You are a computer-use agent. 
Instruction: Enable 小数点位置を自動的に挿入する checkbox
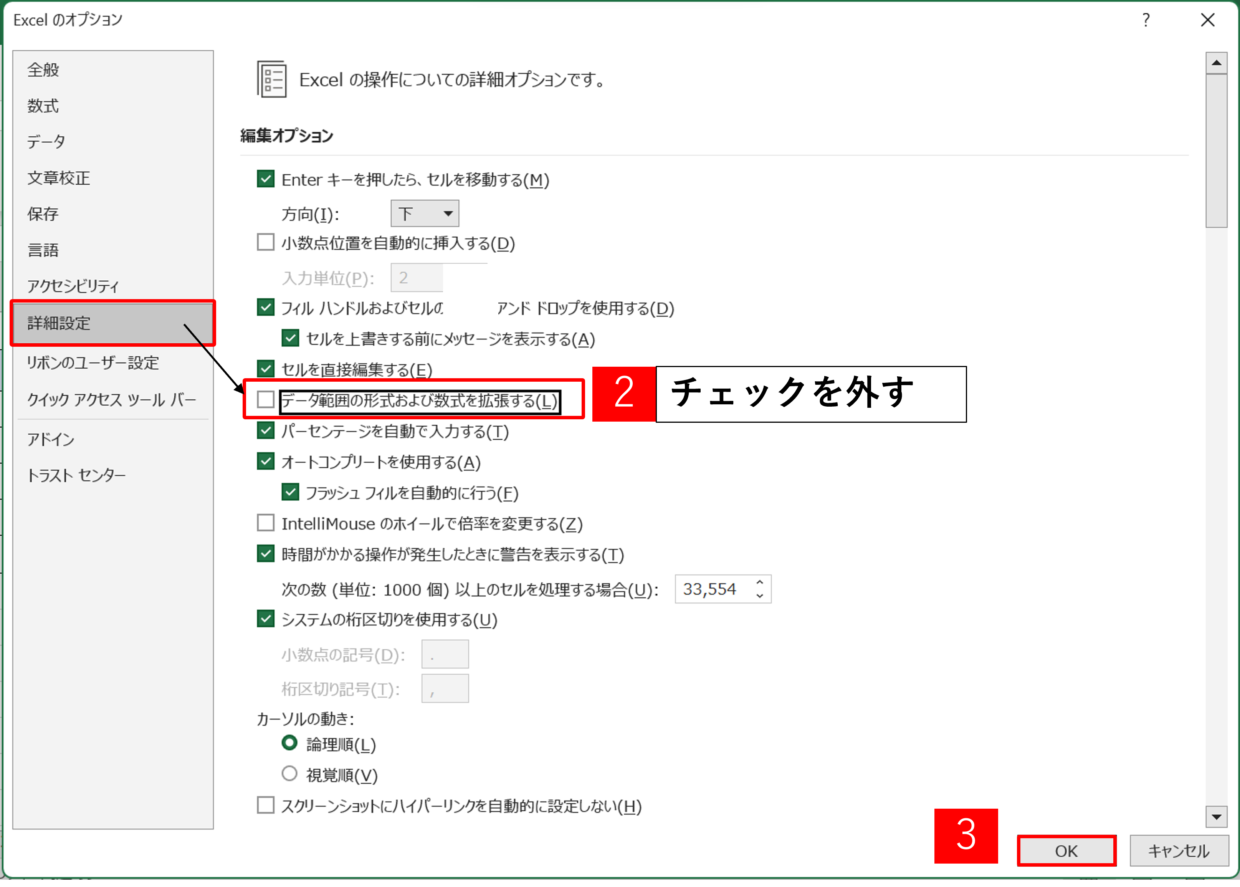click(265, 242)
